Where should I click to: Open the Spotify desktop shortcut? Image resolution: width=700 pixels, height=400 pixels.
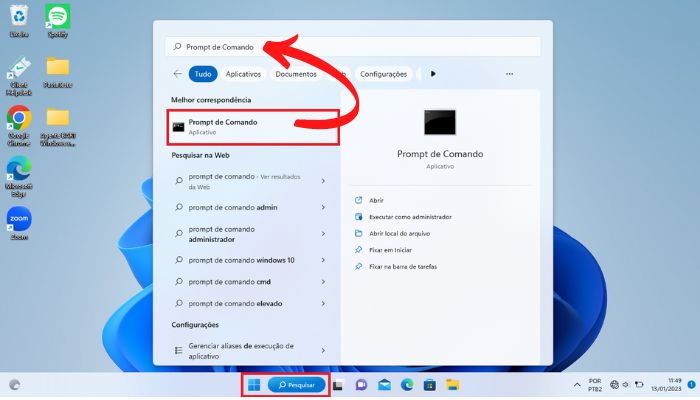[x=58, y=20]
